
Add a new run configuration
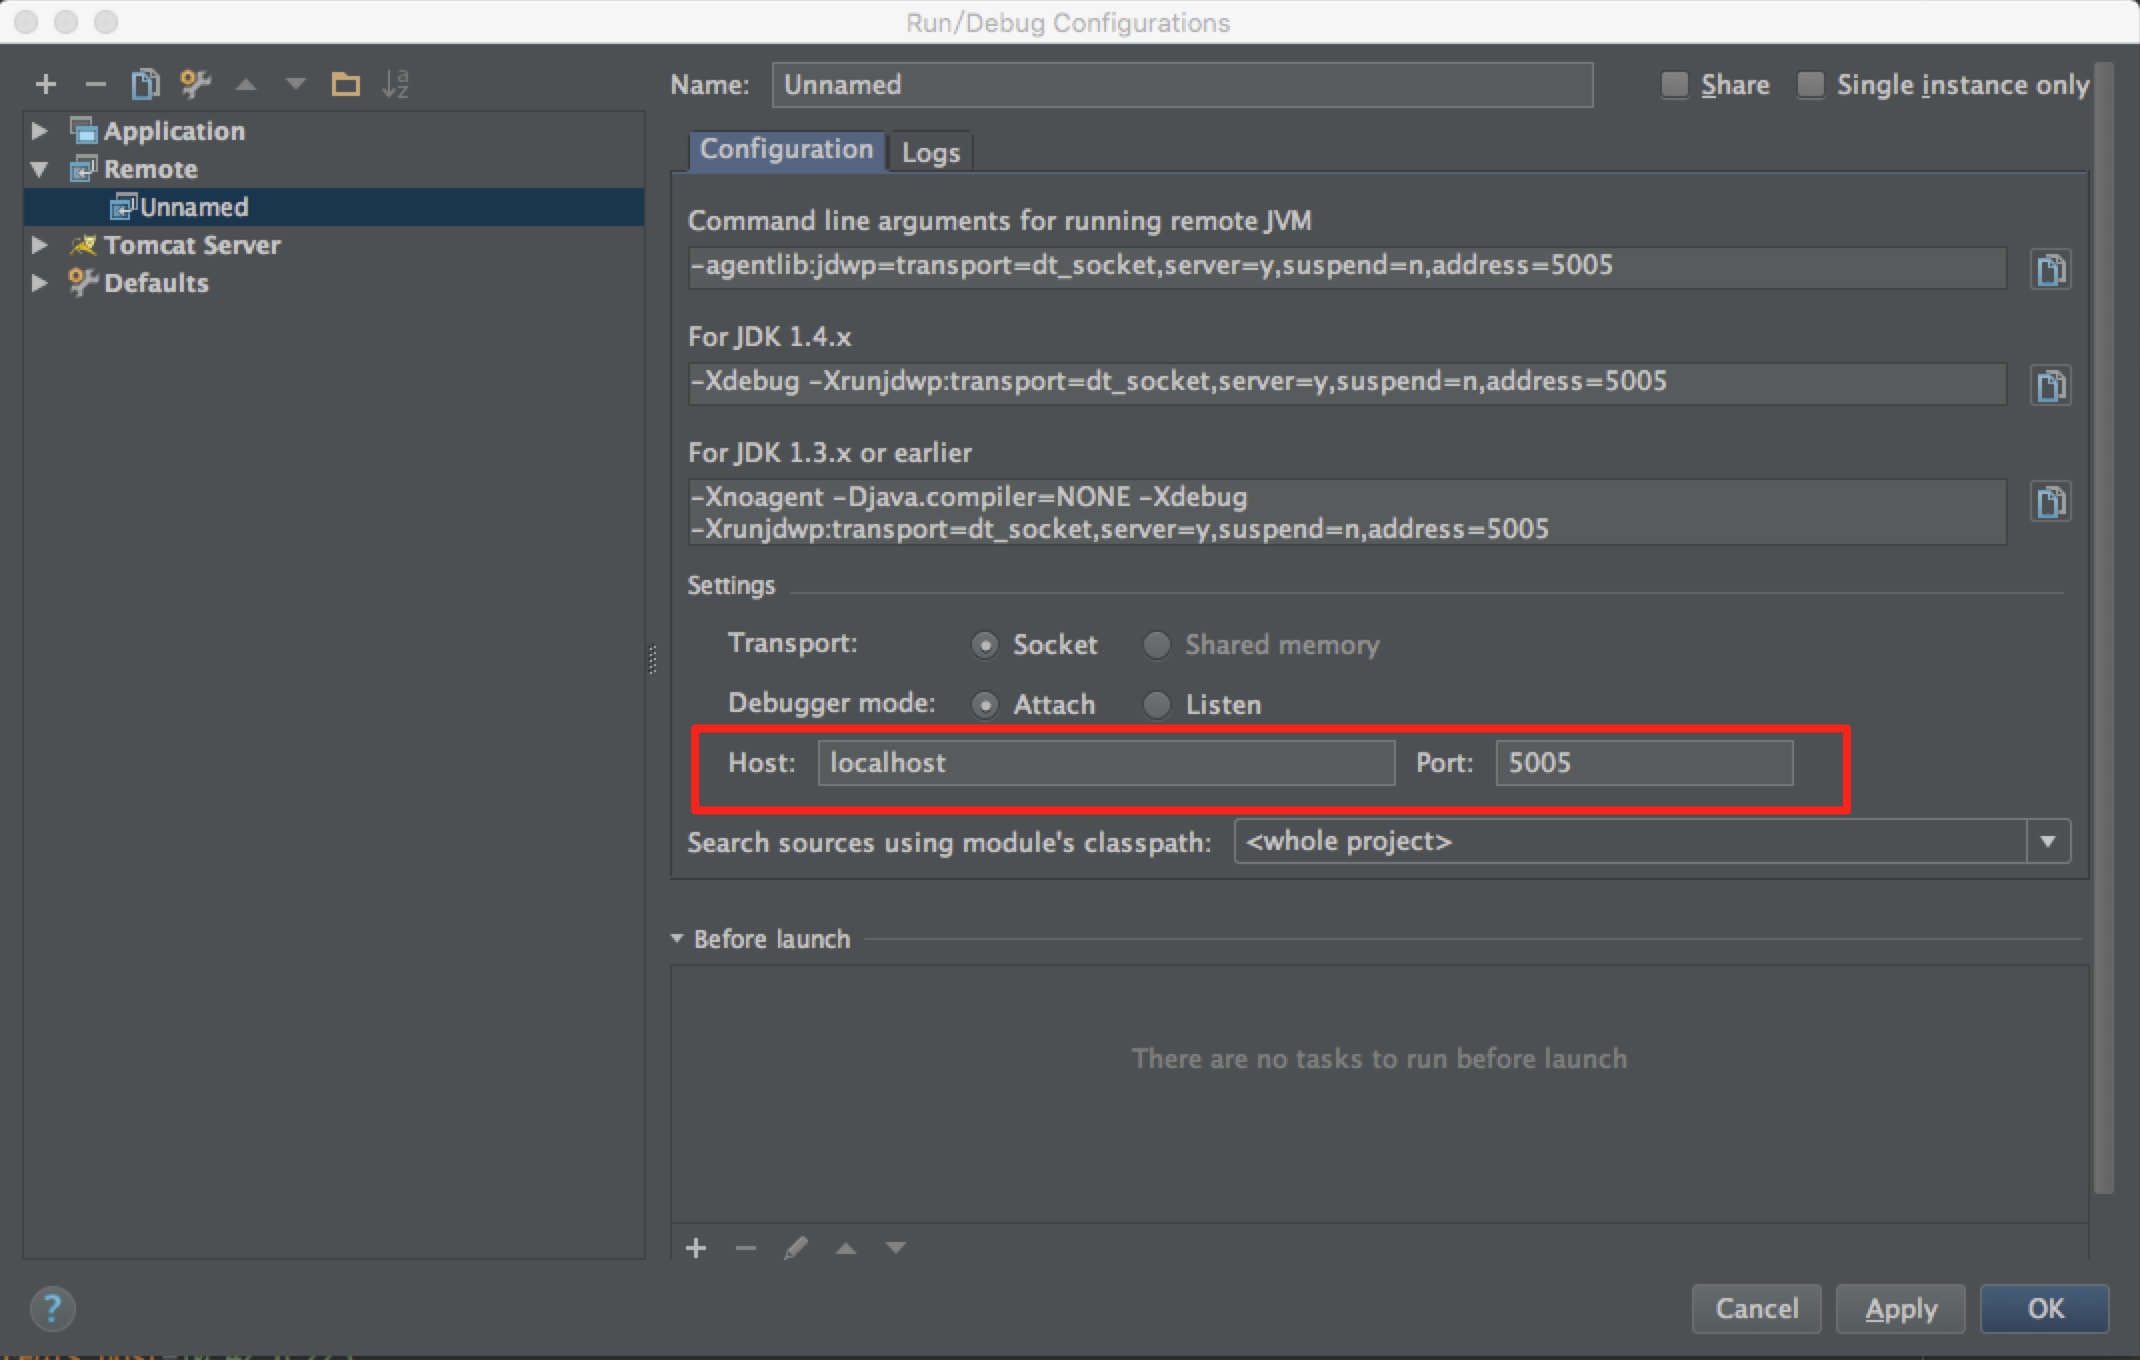(x=45, y=84)
